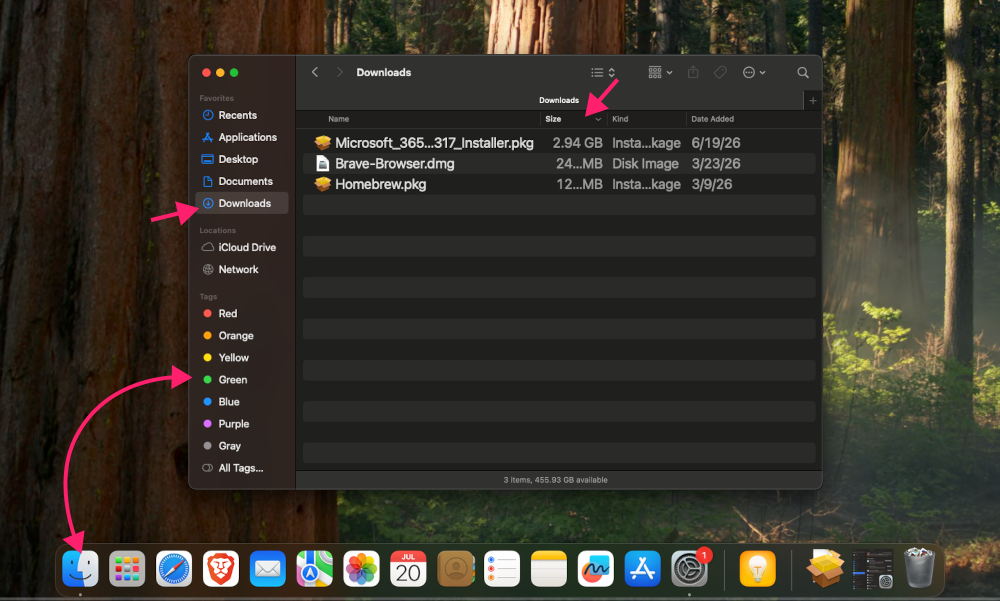Sort by the Size column header

click(553, 119)
